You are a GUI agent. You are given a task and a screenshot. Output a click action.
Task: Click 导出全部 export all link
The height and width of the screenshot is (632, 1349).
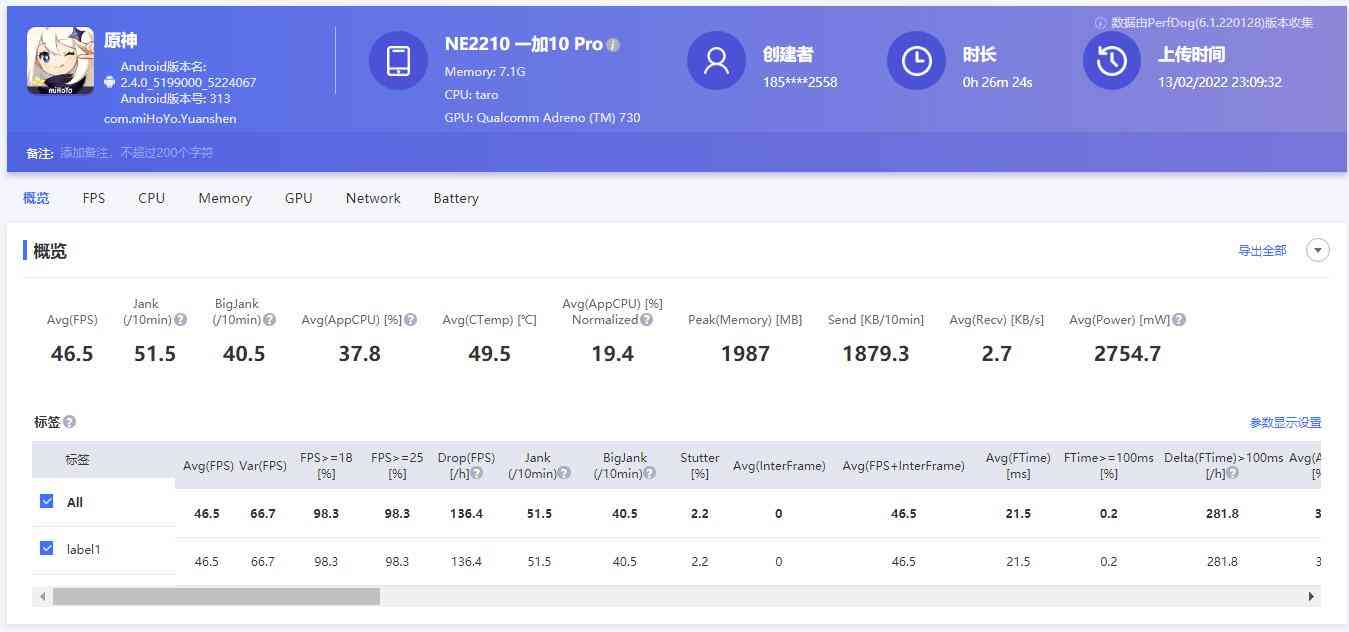1262,251
